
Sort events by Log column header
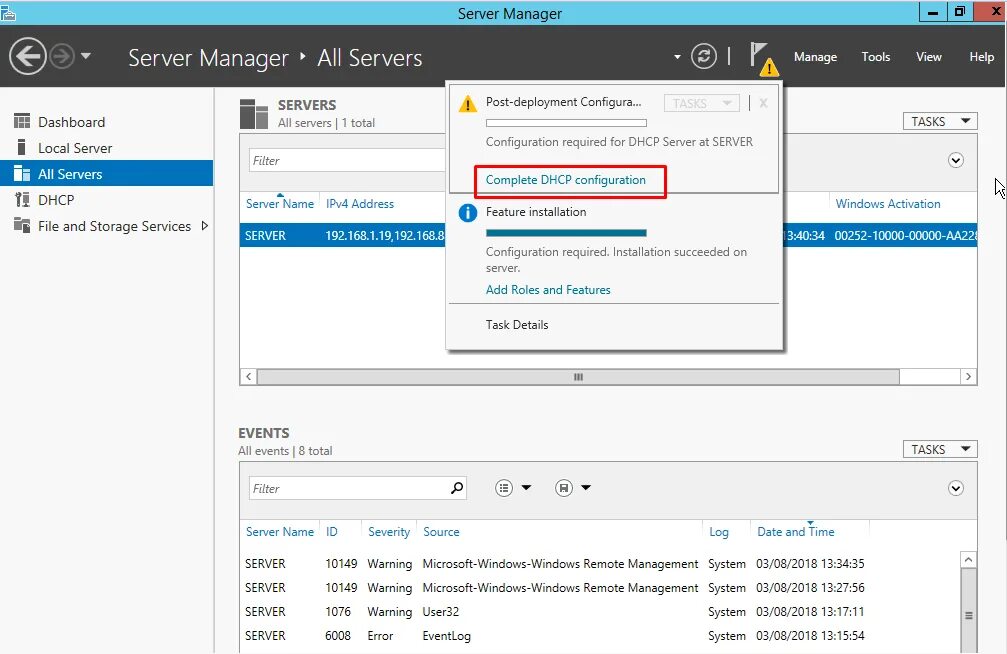click(x=719, y=532)
